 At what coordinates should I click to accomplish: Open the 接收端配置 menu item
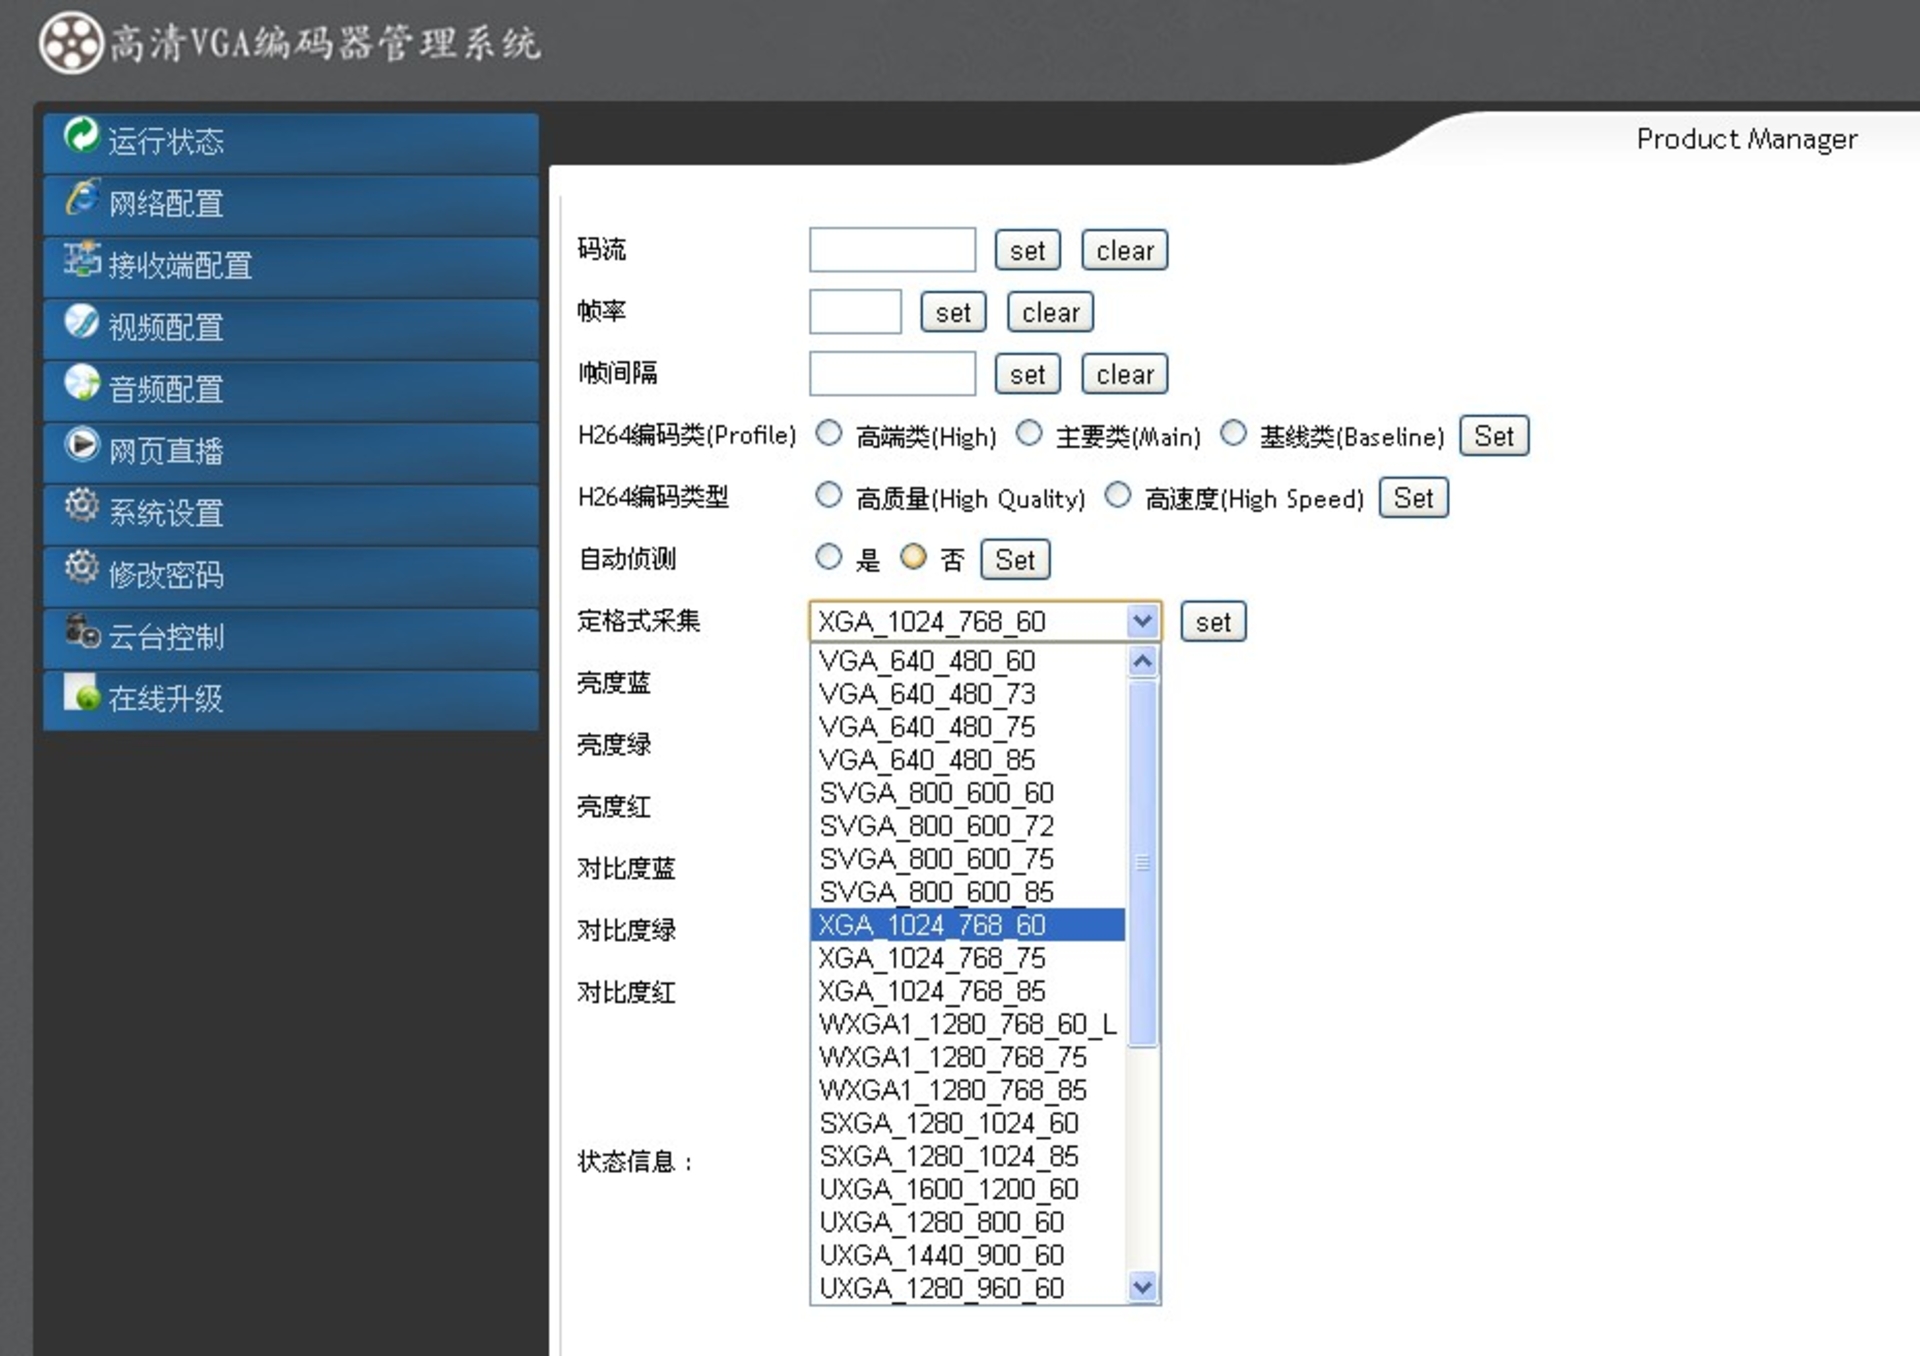pos(291,266)
